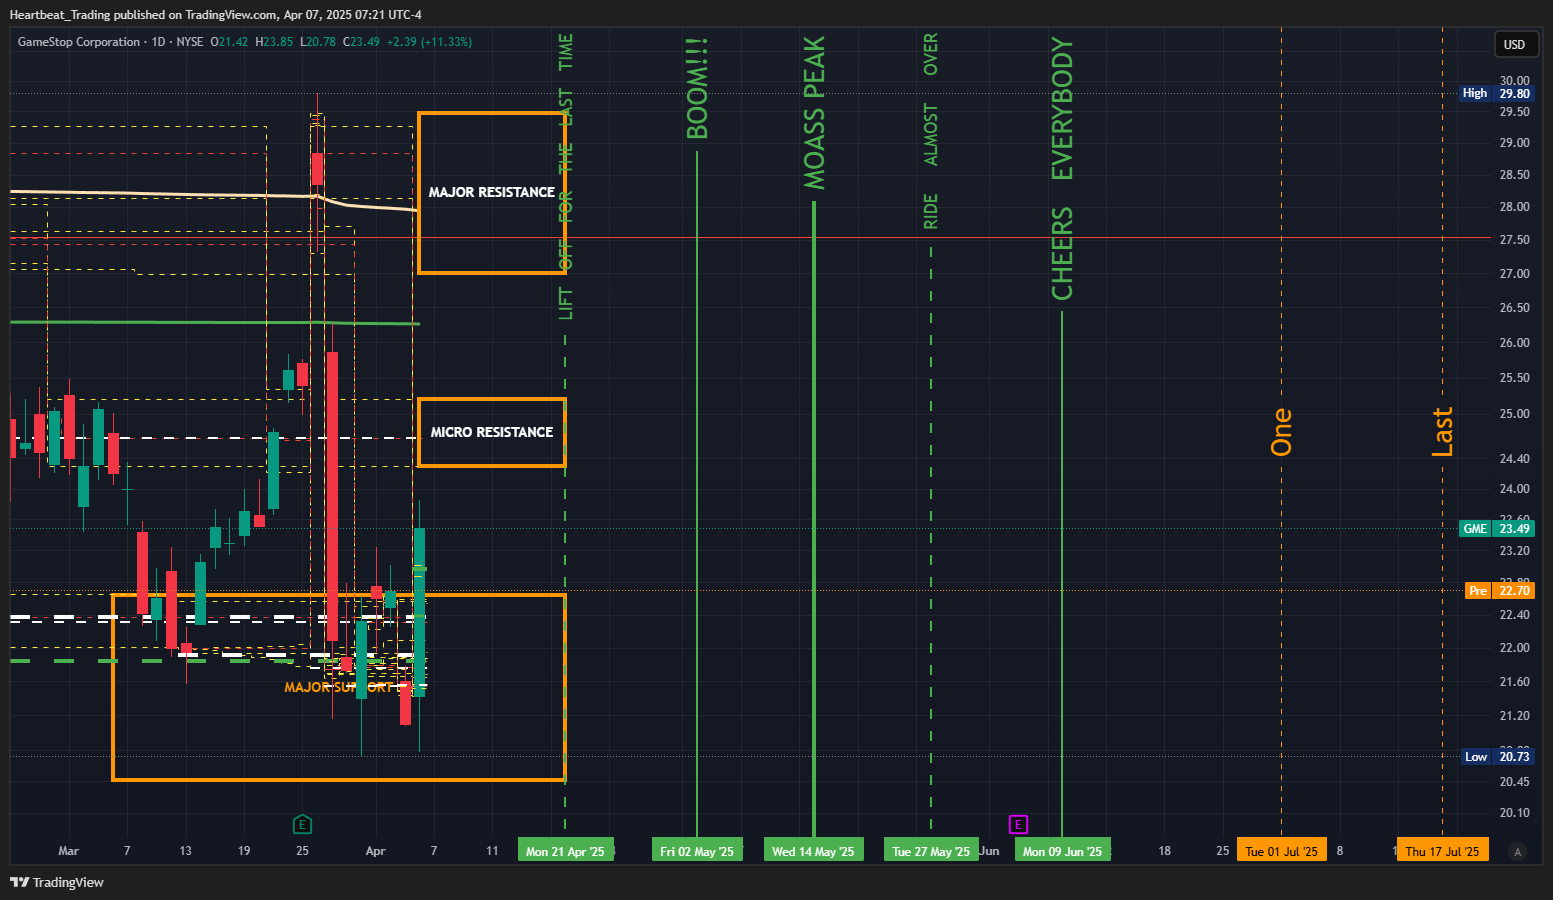Select the Wed 14 May '25 date label
This screenshot has width=1553, height=900.
813,851
